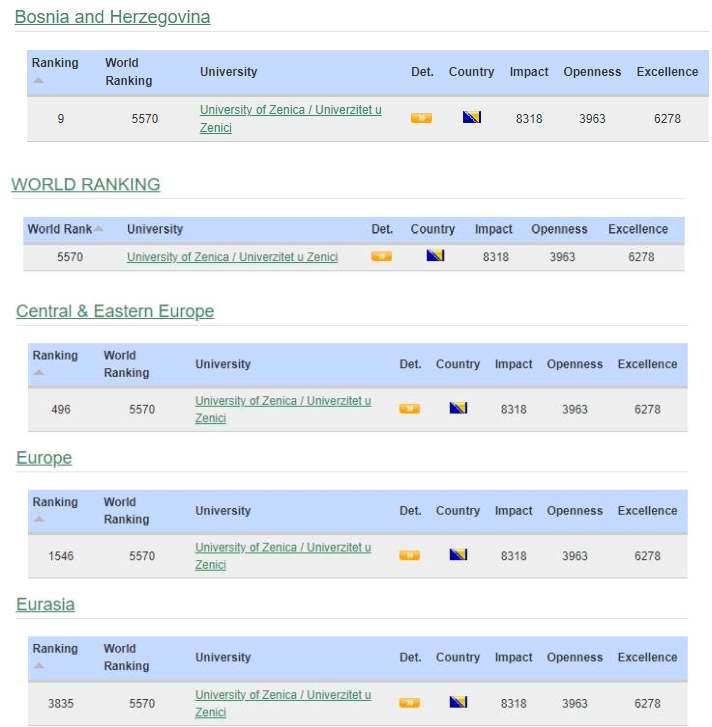Open University of Zenica link in World Ranking table

[232, 257]
